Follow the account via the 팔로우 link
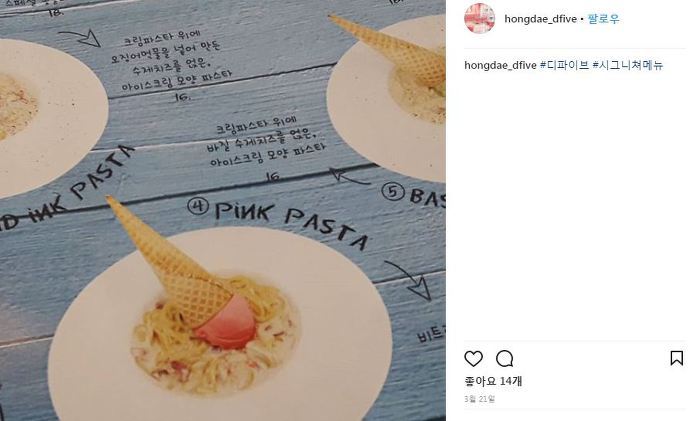This screenshot has width=700, height=421. click(x=604, y=19)
